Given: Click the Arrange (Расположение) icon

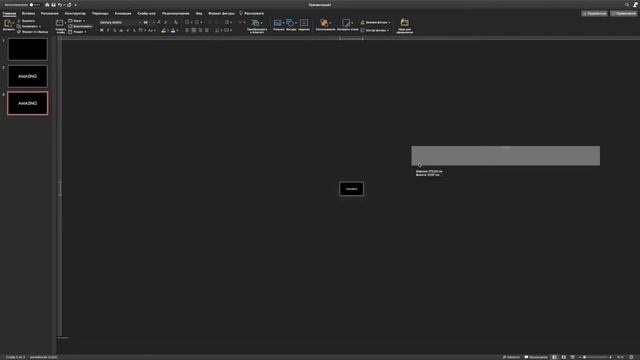Looking at the screenshot, I should pos(324,23).
